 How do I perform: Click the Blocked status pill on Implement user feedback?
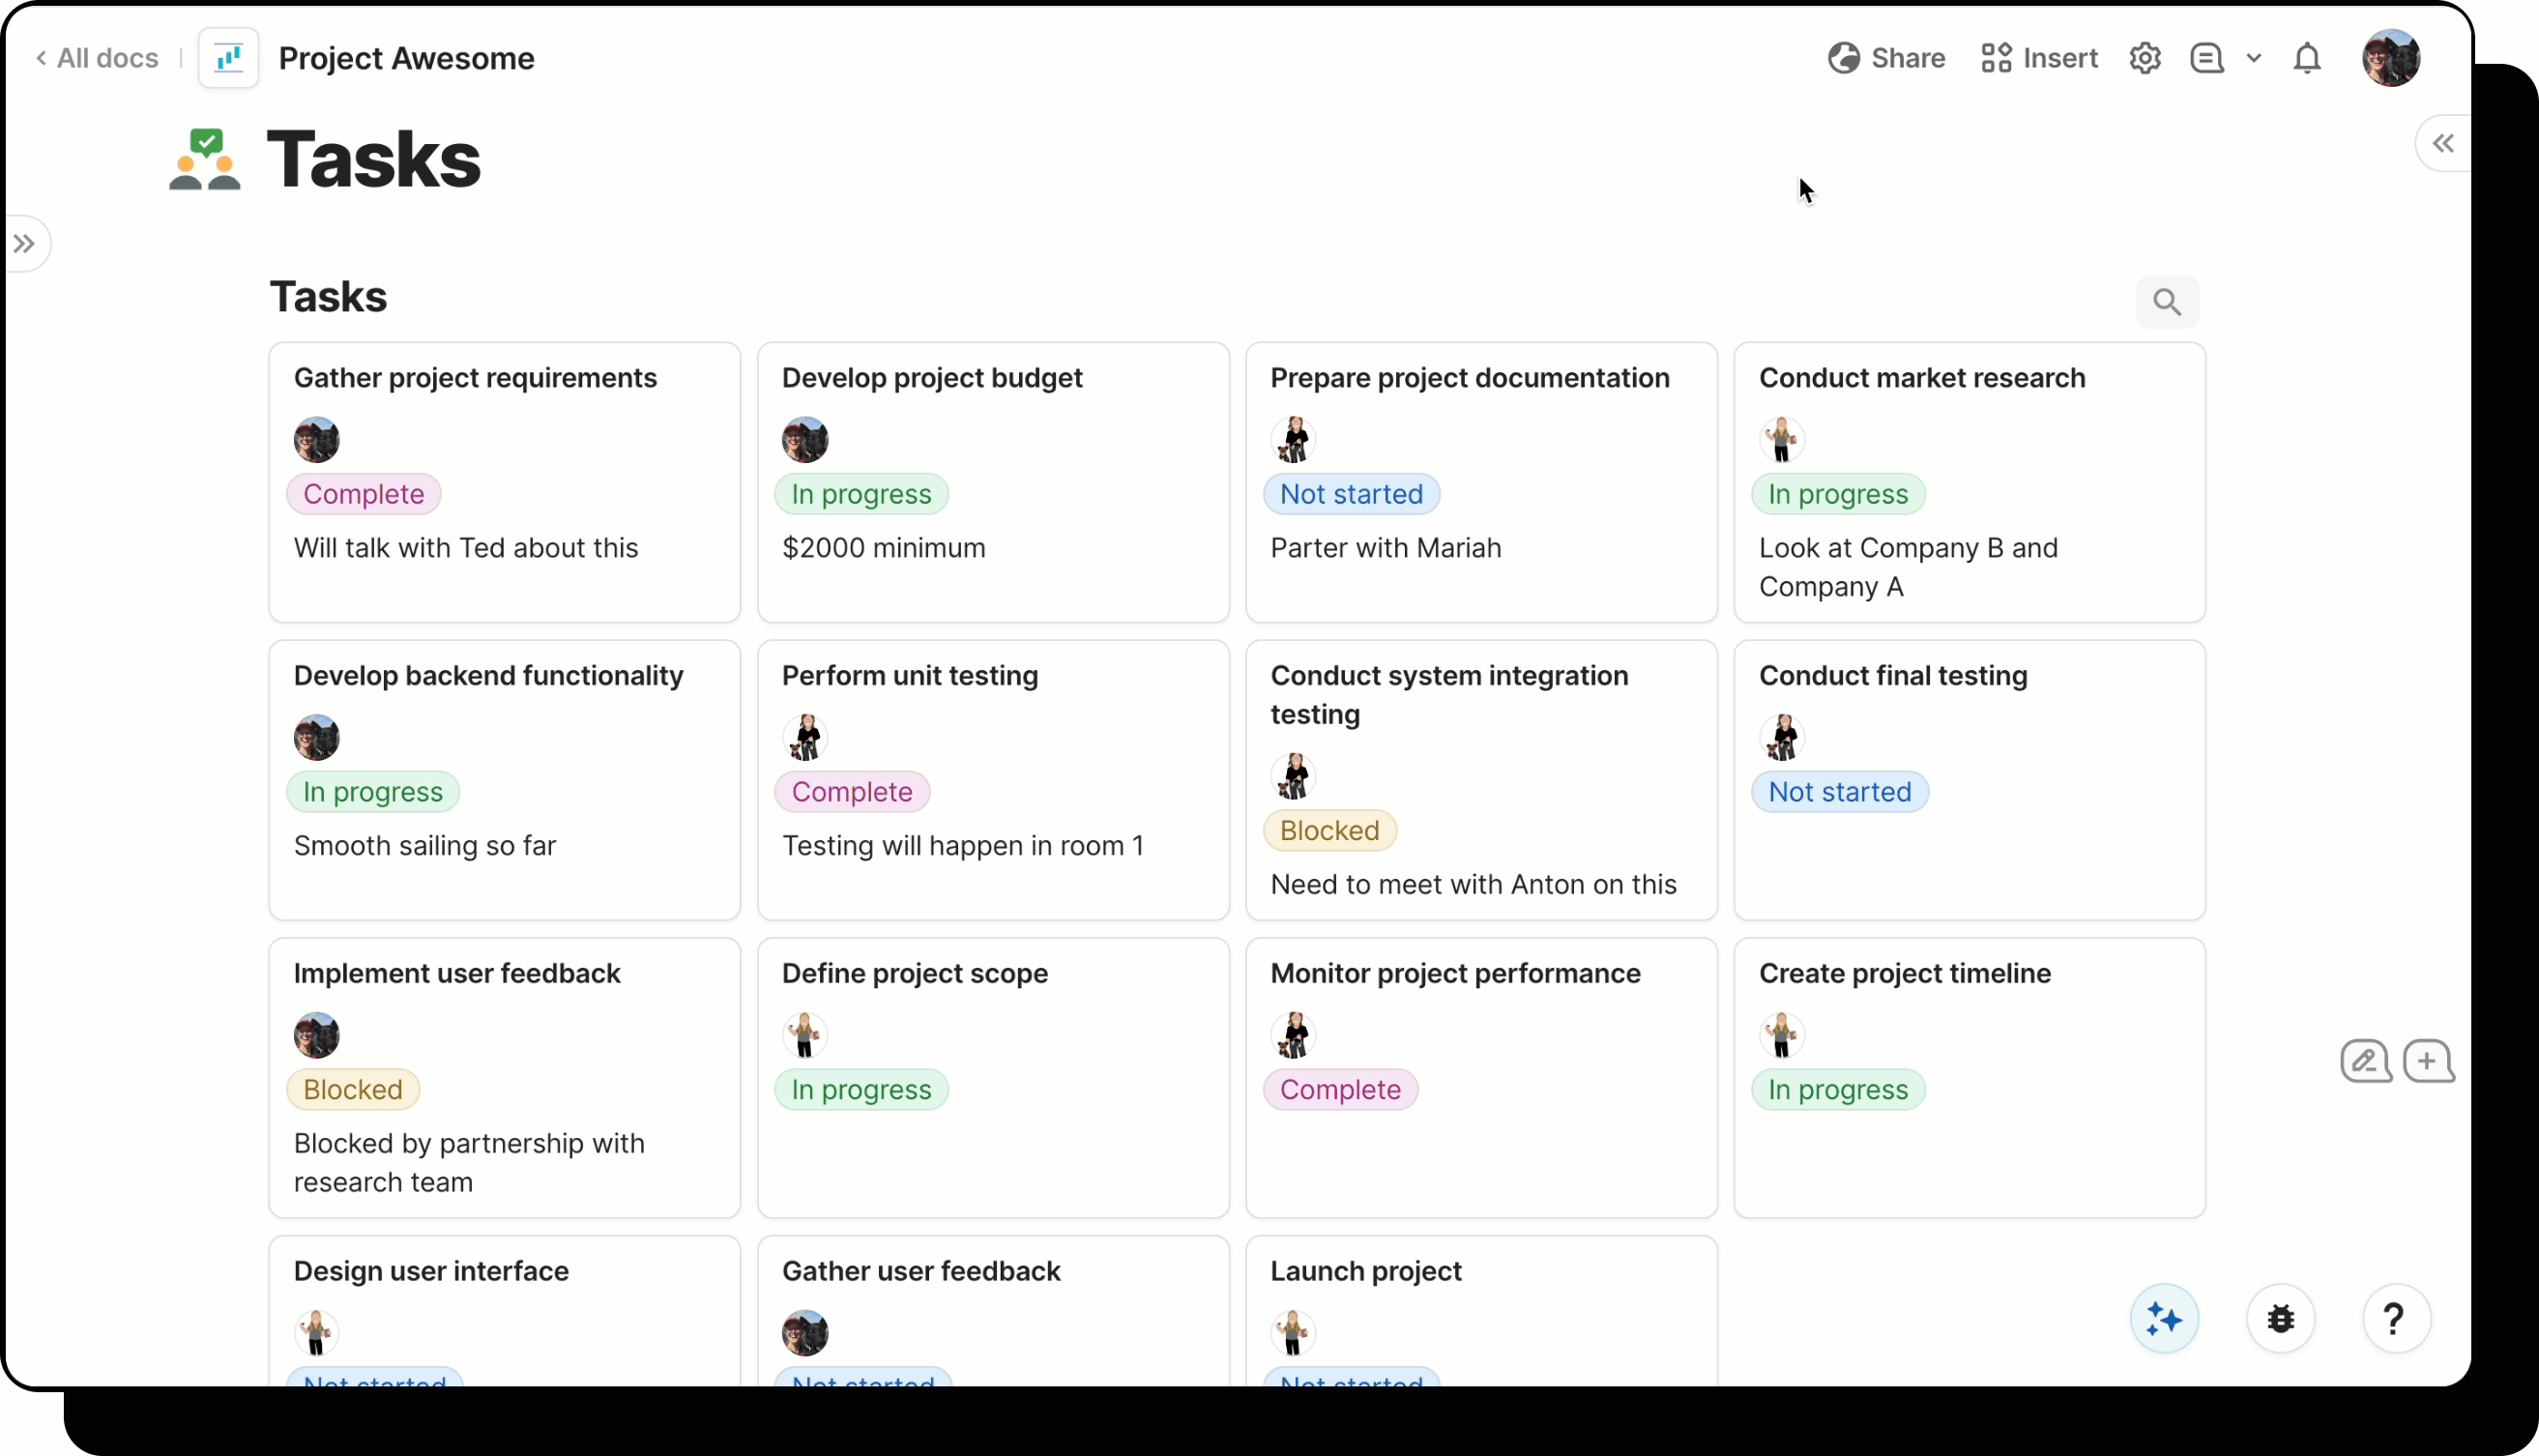(352, 1089)
